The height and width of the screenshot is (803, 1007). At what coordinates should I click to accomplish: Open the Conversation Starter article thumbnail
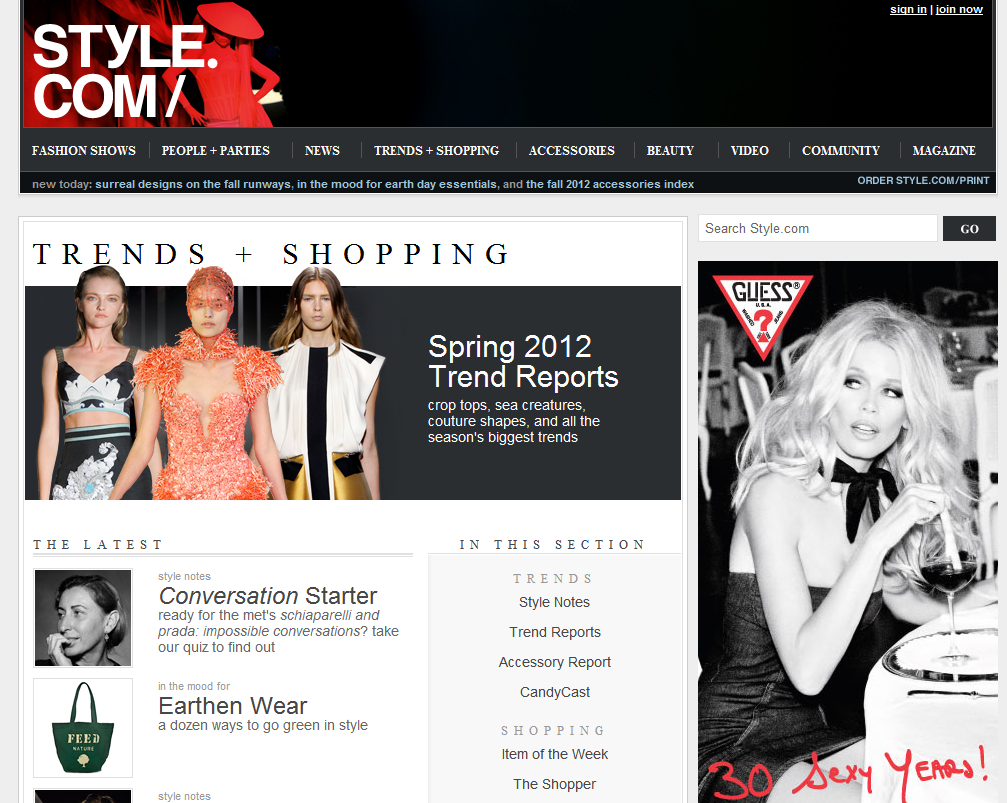point(83,617)
